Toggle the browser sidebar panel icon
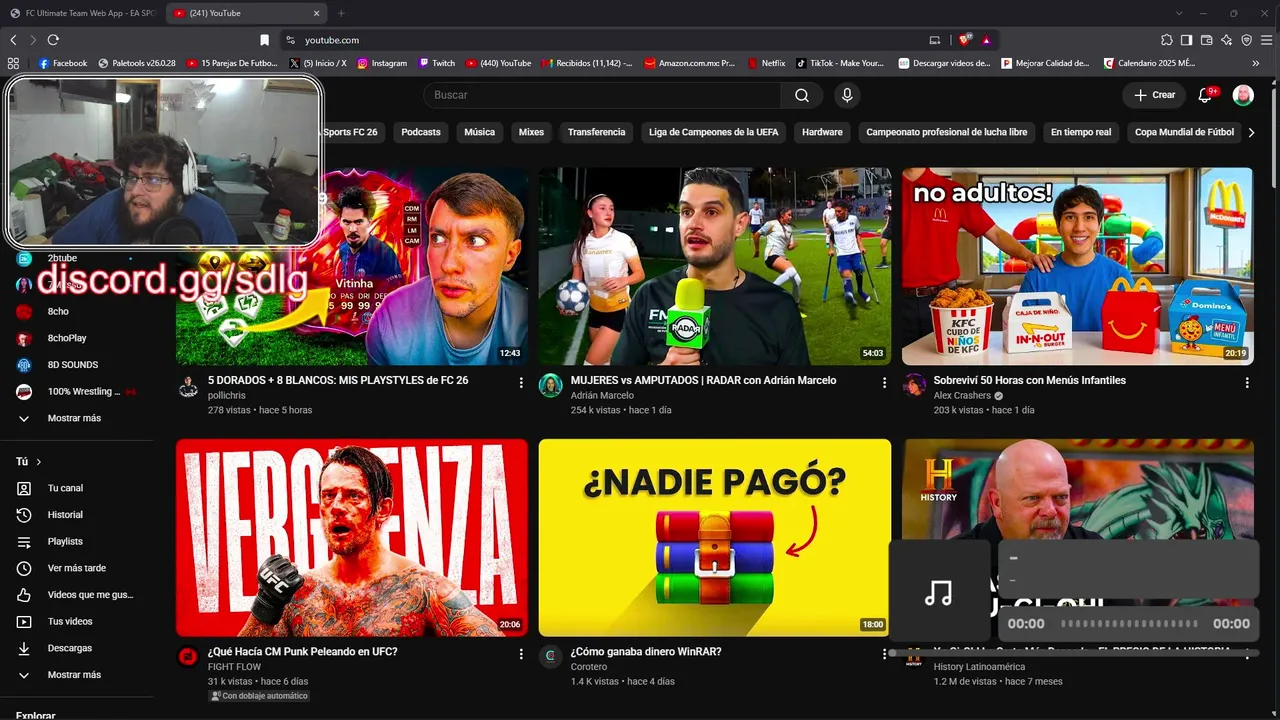This screenshot has height=720, width=1280. coord(1186,40)
